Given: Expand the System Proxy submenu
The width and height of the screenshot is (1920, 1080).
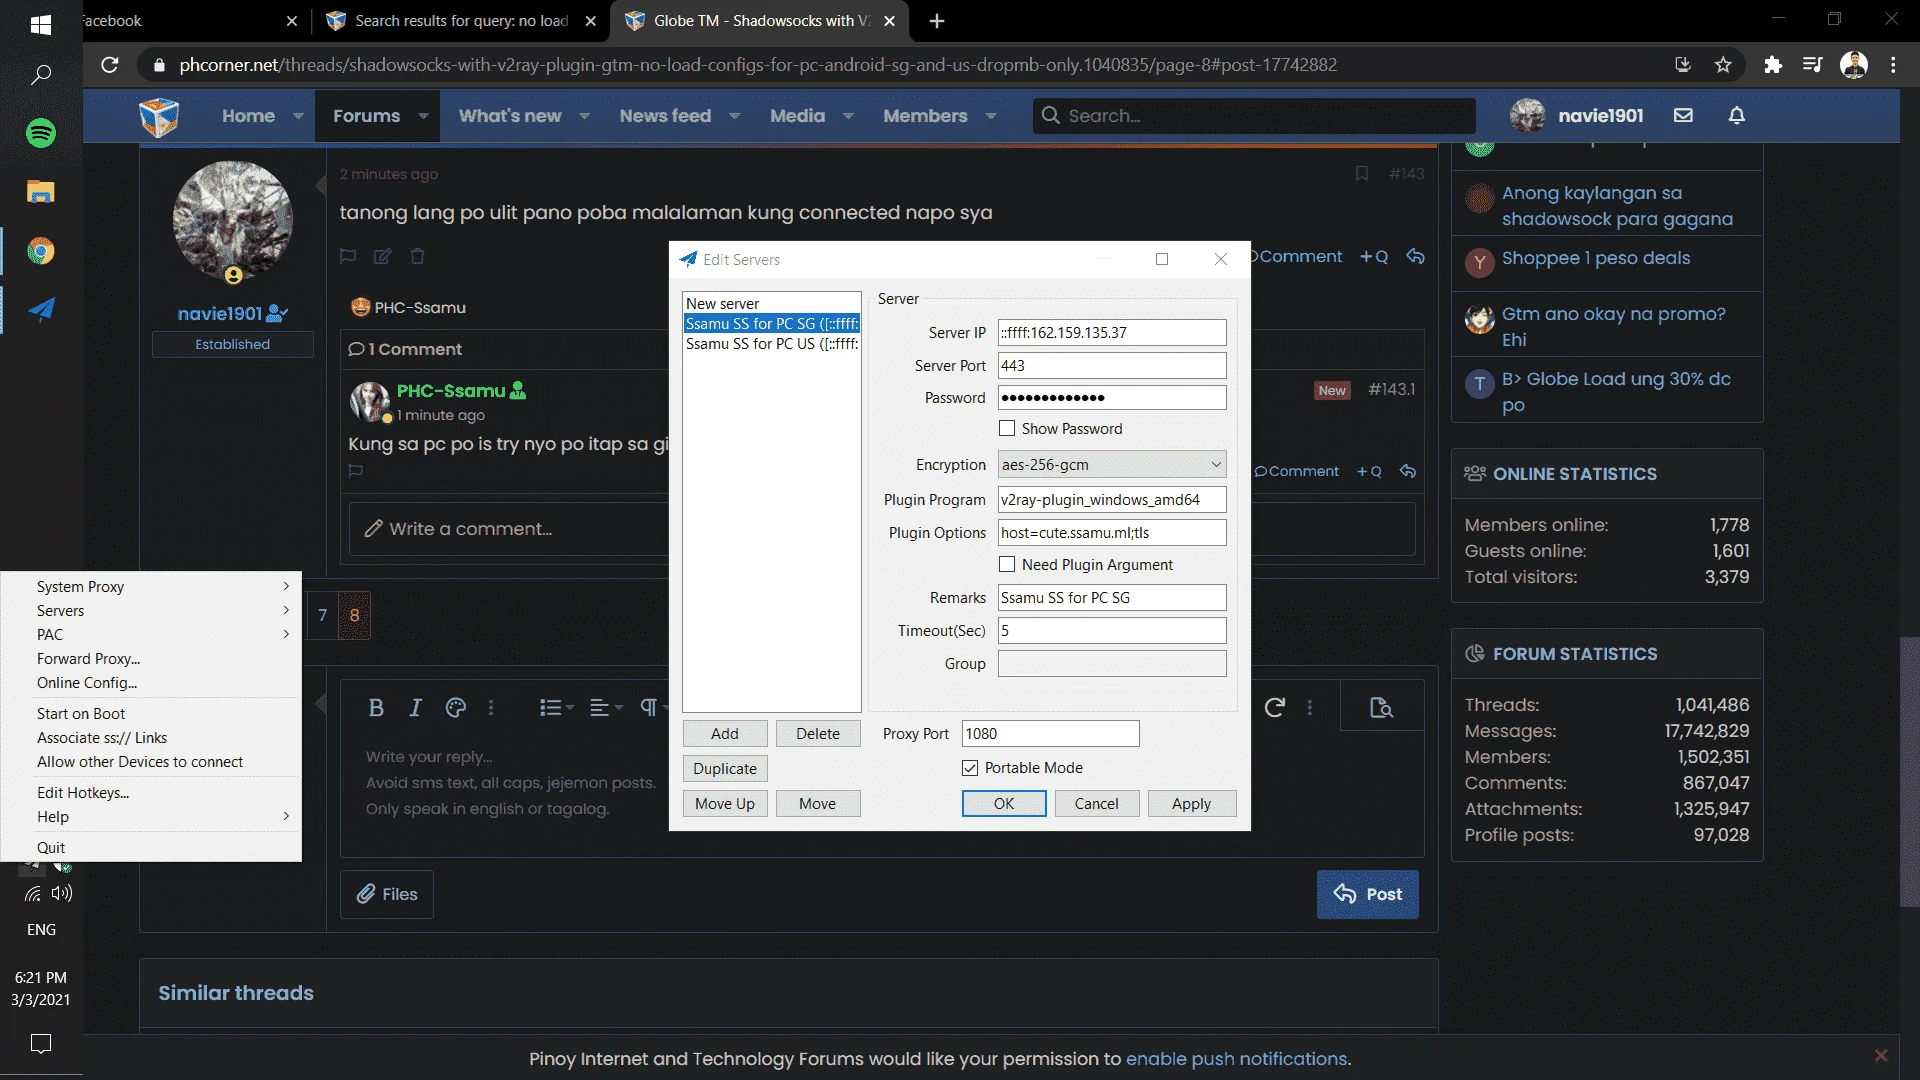Looking at the screenshot, I should (x=151, y=587).
